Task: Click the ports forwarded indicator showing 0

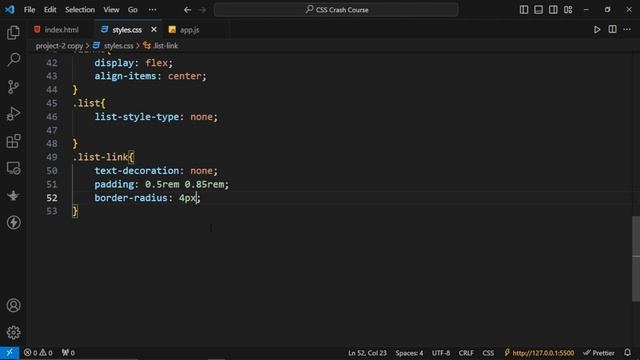Action: [68, 353]
